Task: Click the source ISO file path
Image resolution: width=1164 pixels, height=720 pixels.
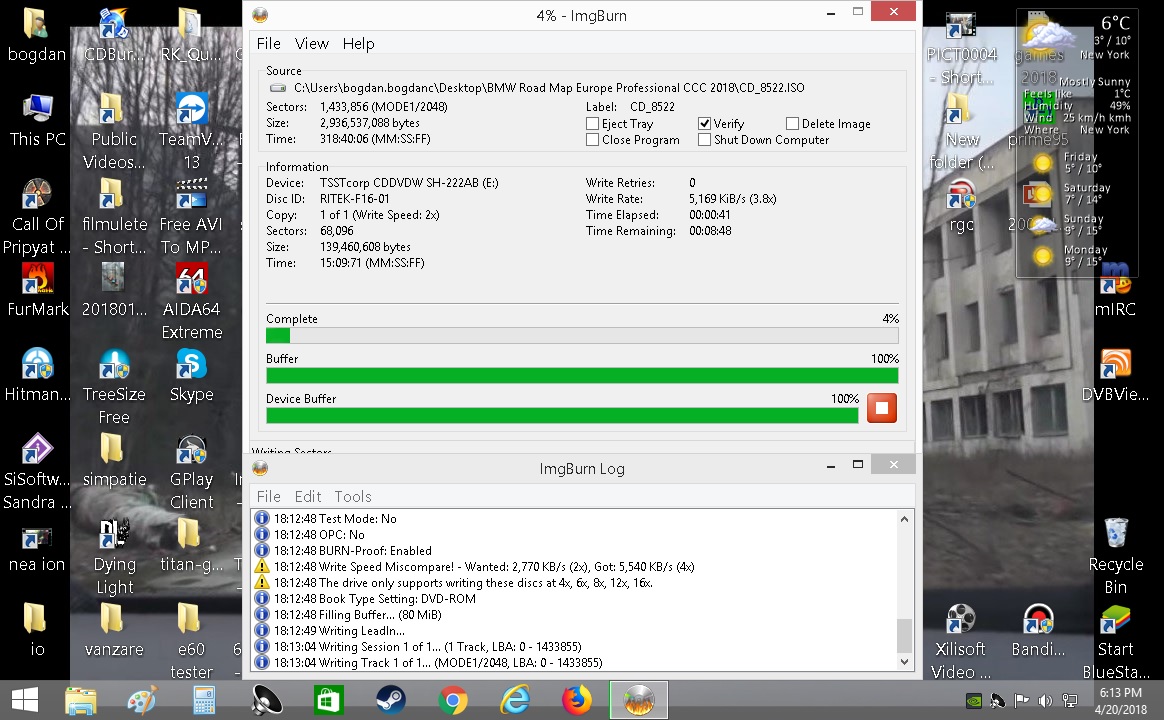Action: coord(549,88)
